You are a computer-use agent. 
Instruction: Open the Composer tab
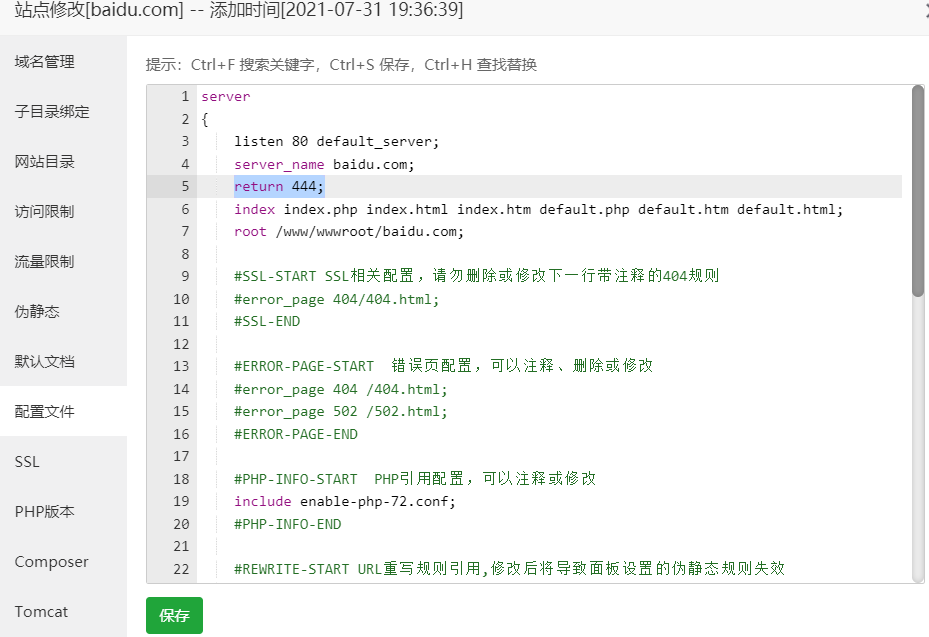(x=52, y=562)
